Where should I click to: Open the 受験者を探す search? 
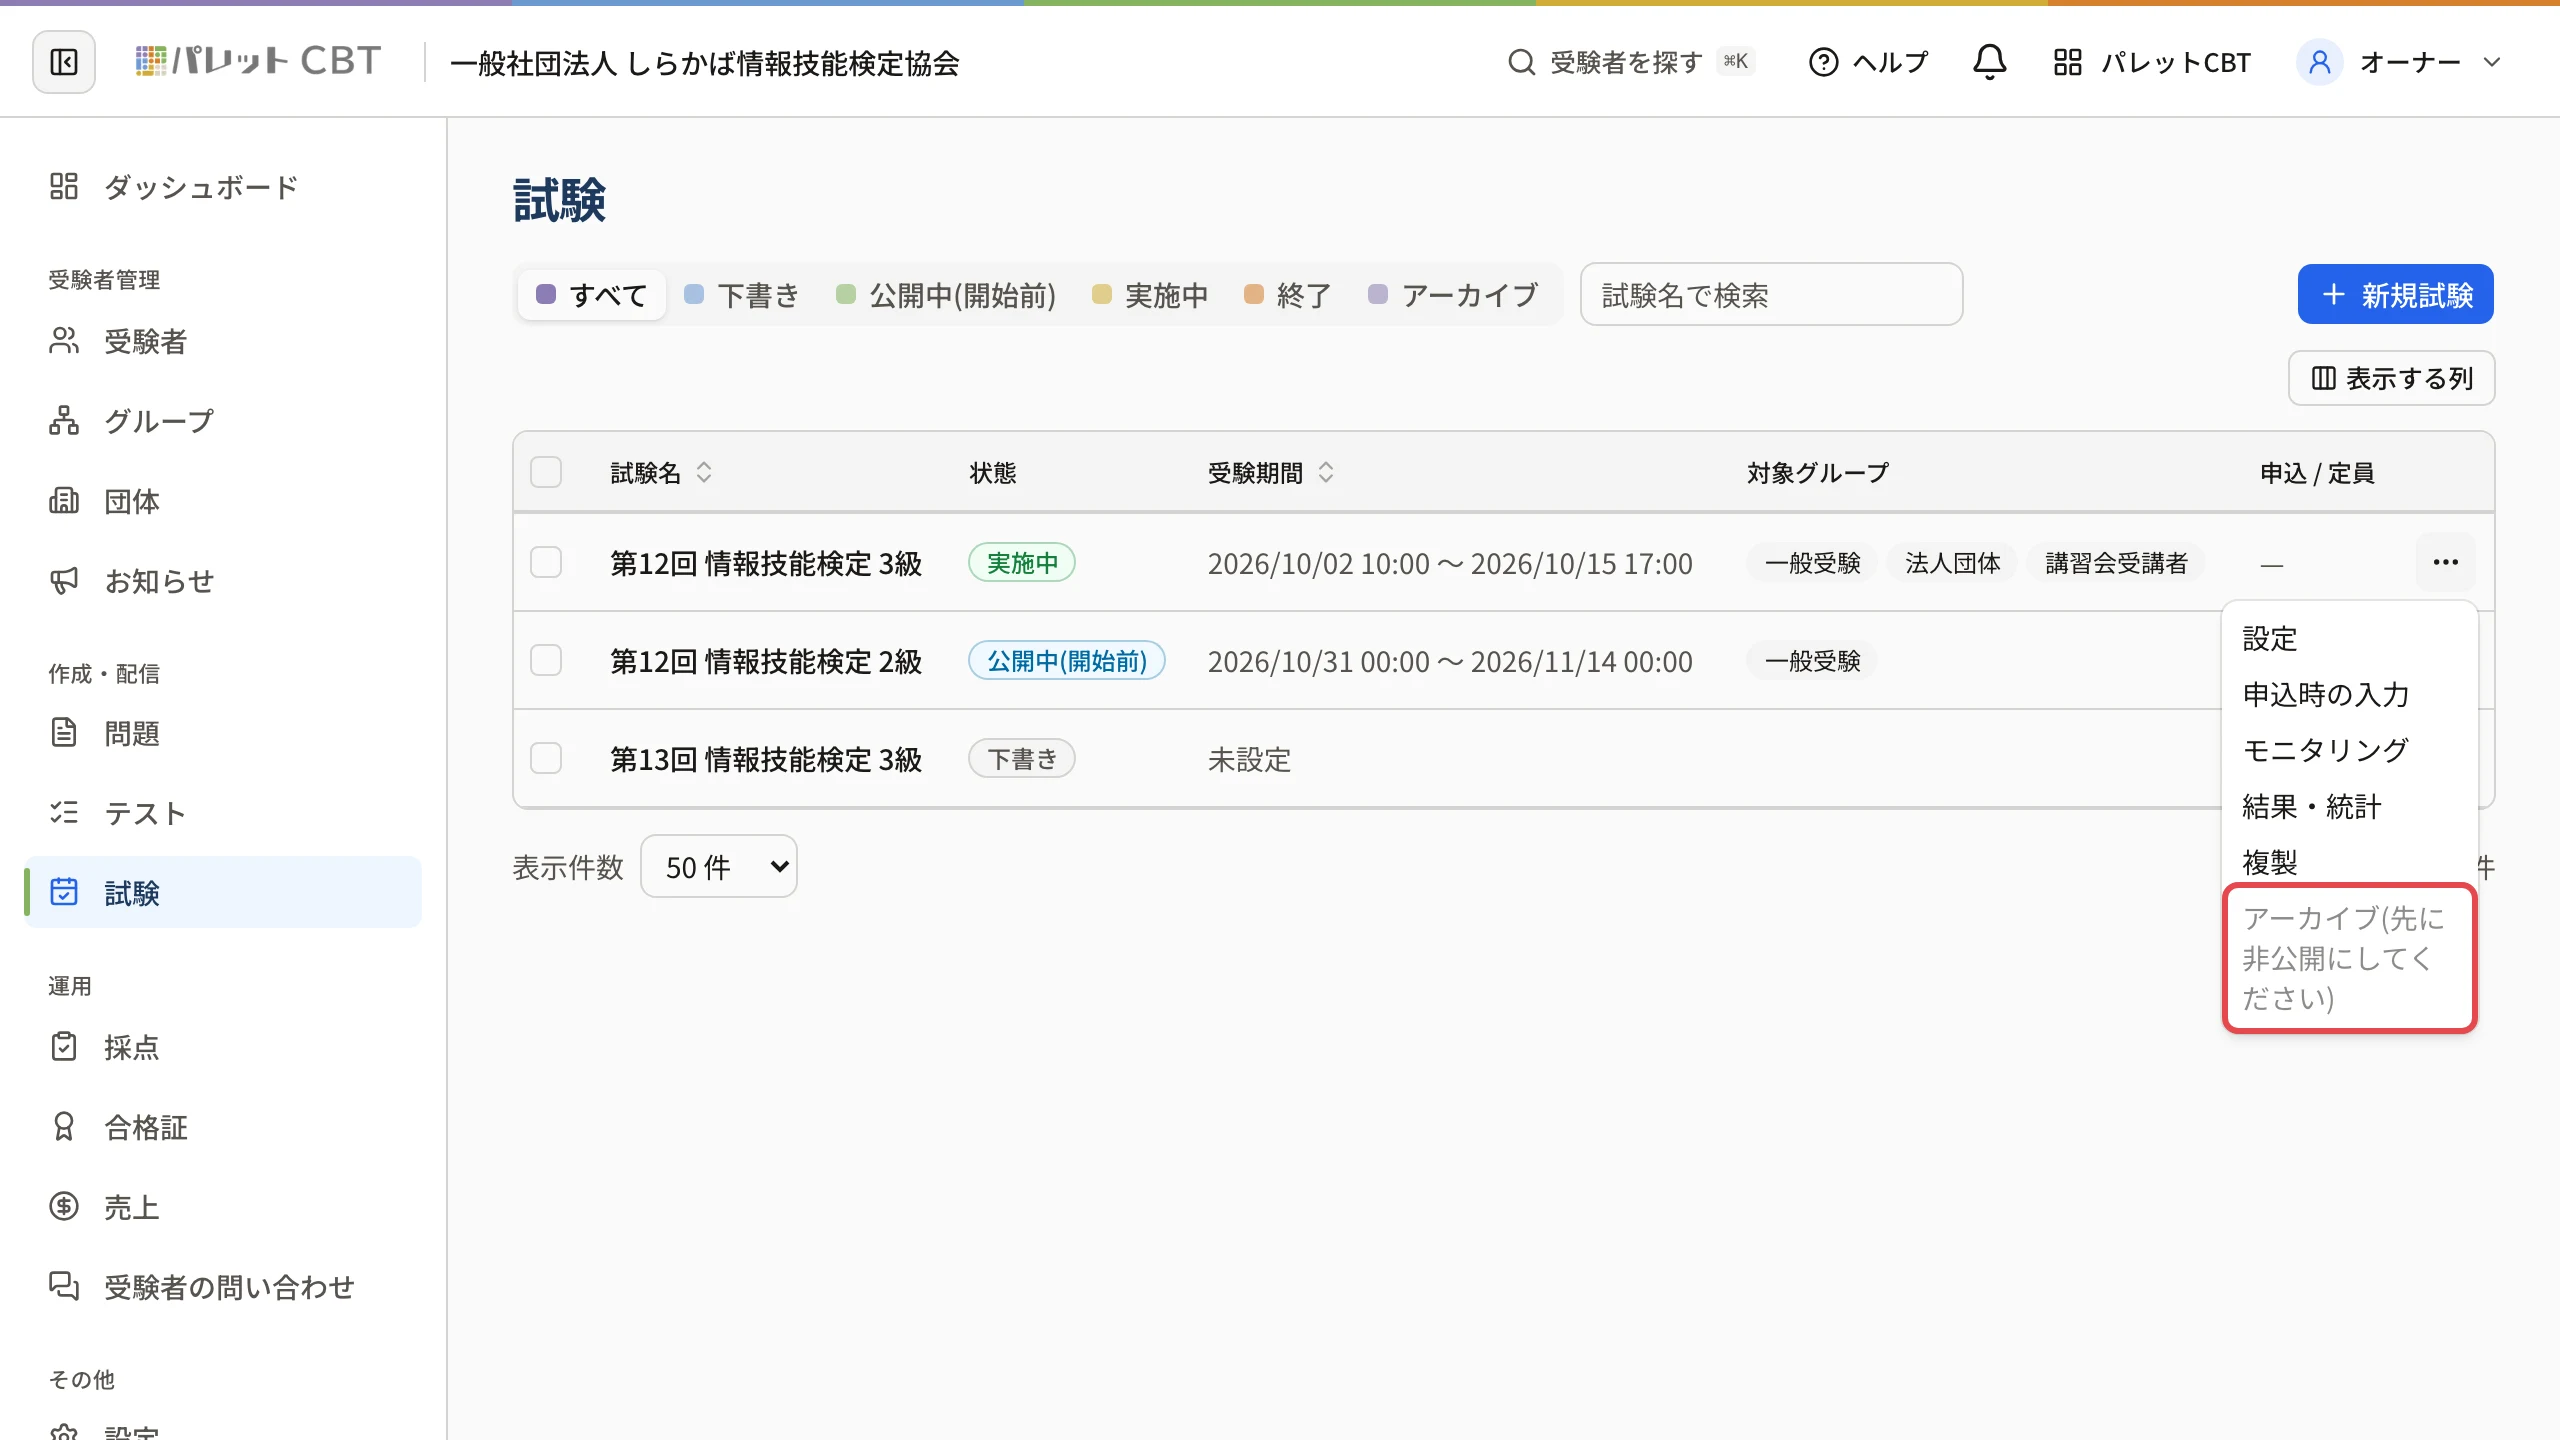click(1631, 62)
